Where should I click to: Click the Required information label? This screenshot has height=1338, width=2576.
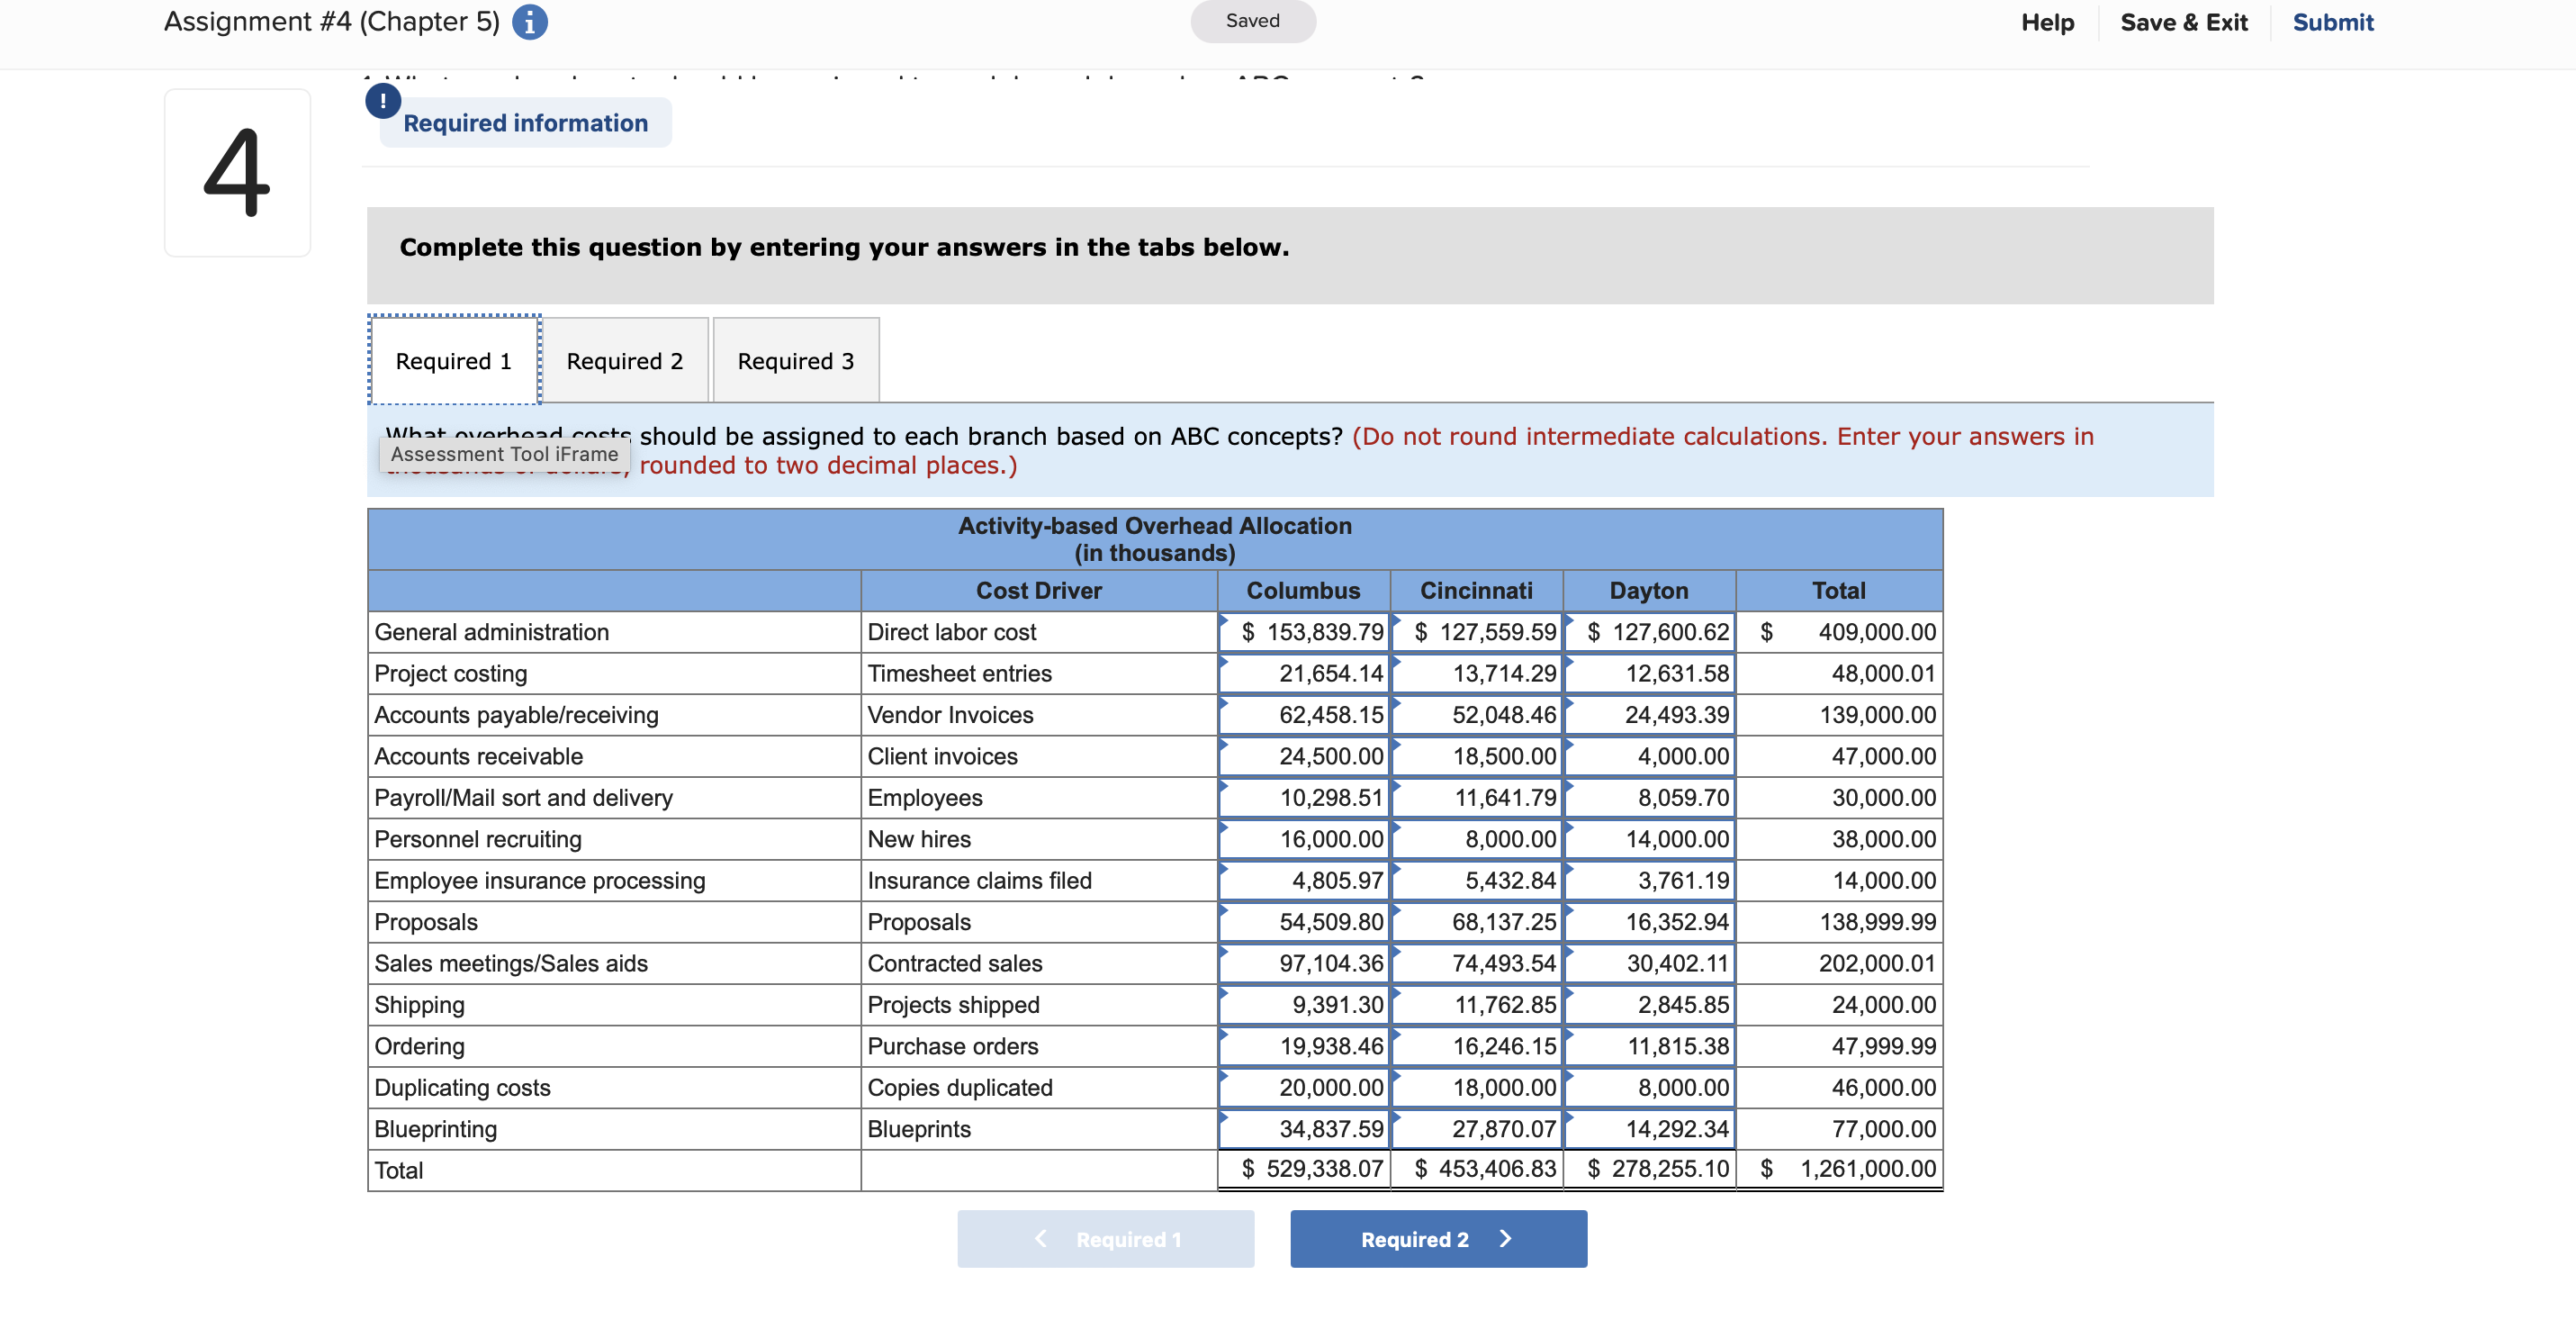coord(525,123)
